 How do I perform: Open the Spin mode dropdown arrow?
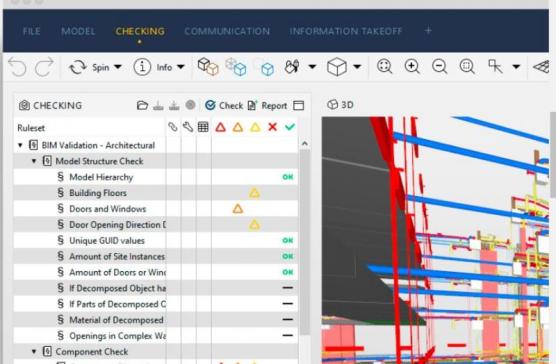(x=118, y=67)
